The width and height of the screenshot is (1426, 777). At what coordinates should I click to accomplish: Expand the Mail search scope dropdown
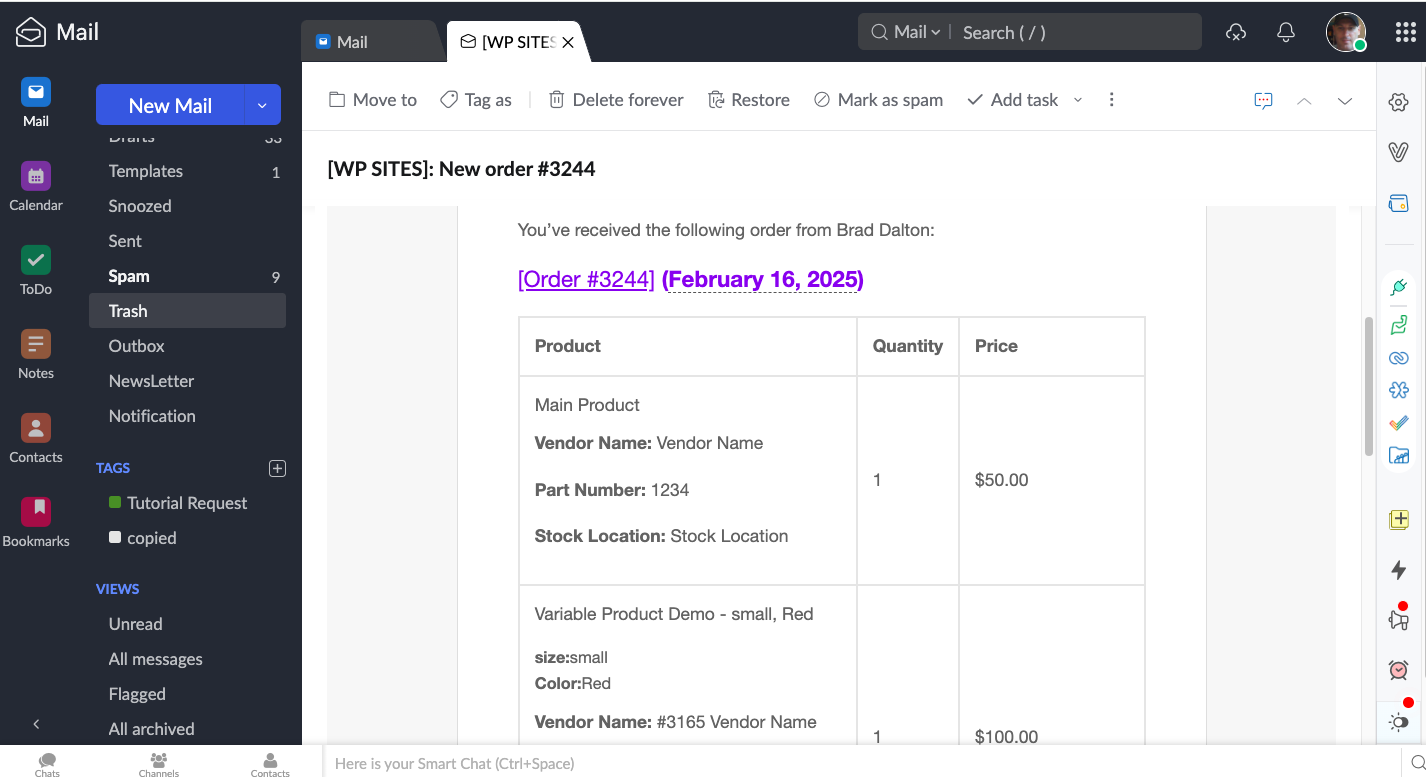pyautogui.click(x=918, y=32)
